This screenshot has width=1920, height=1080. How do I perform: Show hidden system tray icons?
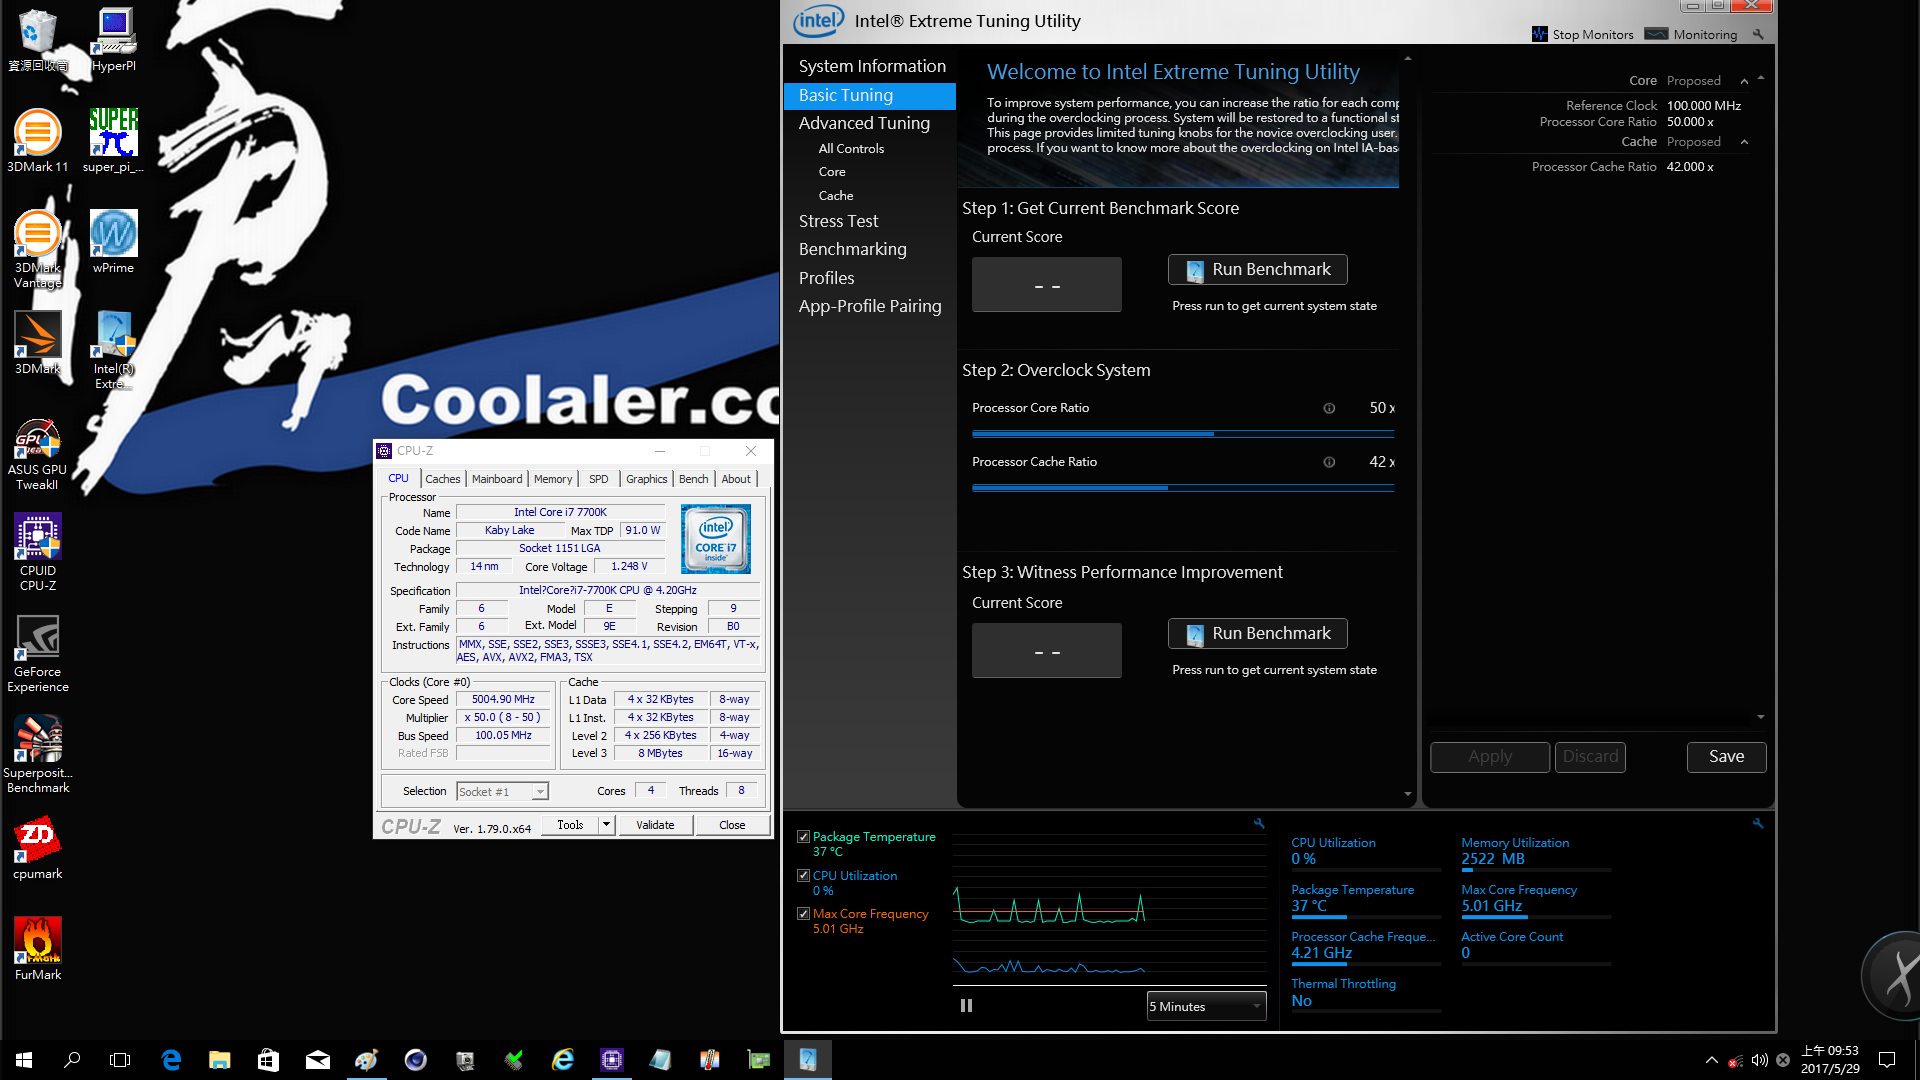1711,1060
